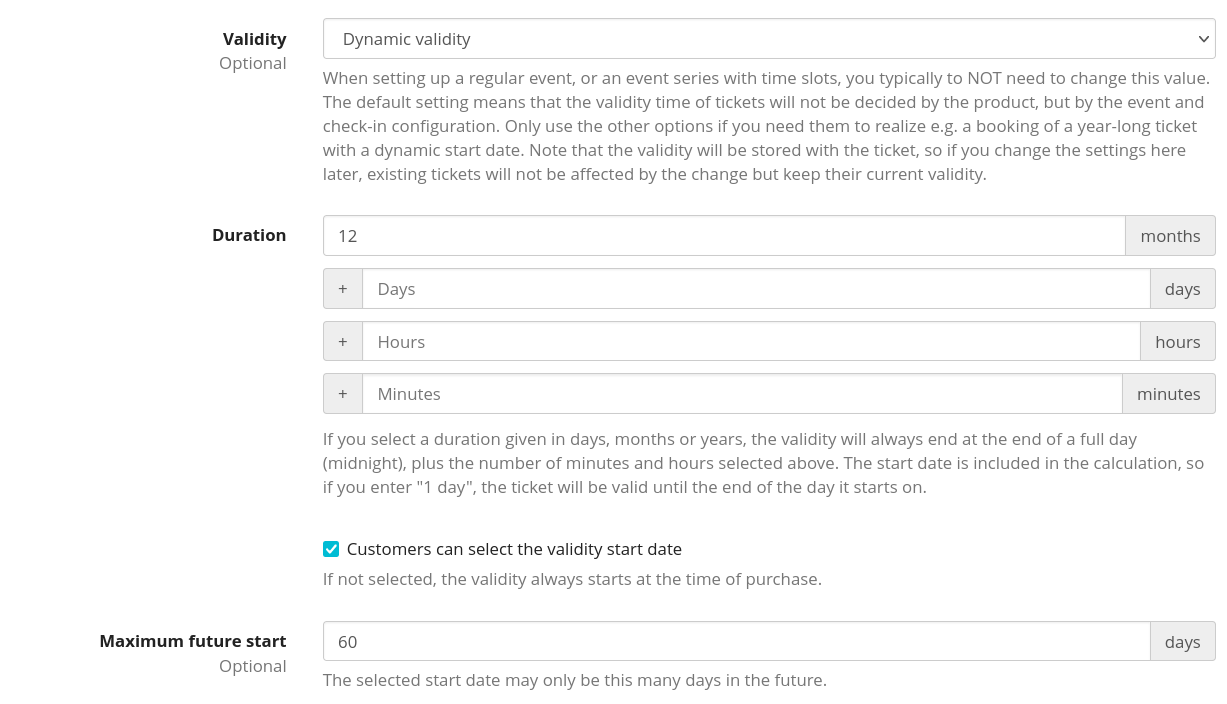The height and width of the screenshot is (704, 1227).
Task: Focus the Days duration input
Action: click(x=755, y=289)
